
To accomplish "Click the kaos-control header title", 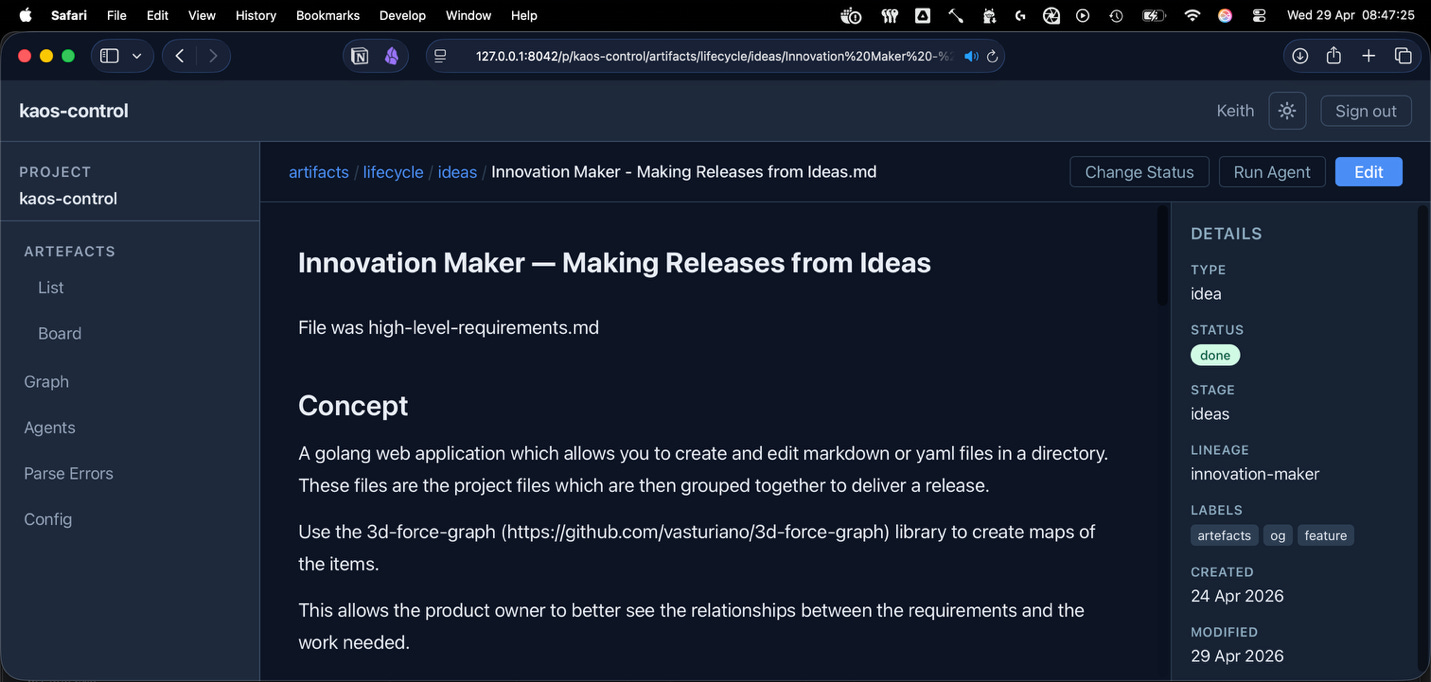I will [74, 111].
